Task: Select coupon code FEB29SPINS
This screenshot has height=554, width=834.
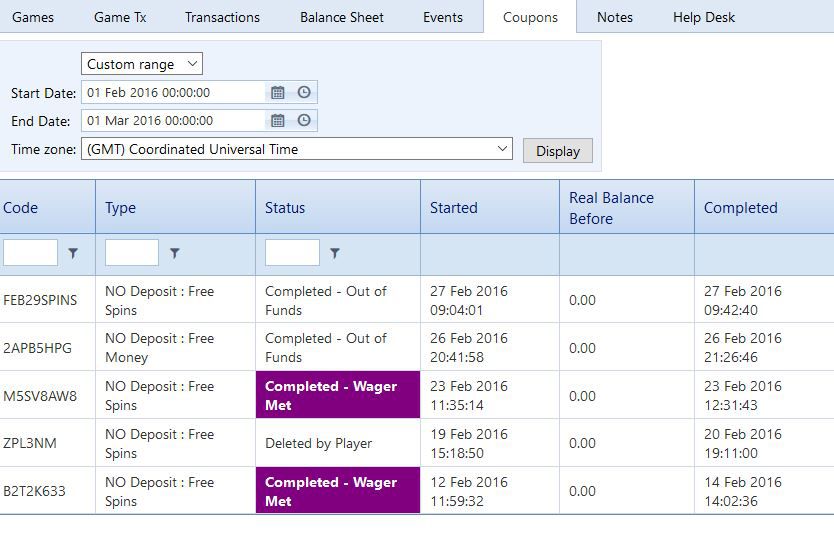Action: click(40, 300)
